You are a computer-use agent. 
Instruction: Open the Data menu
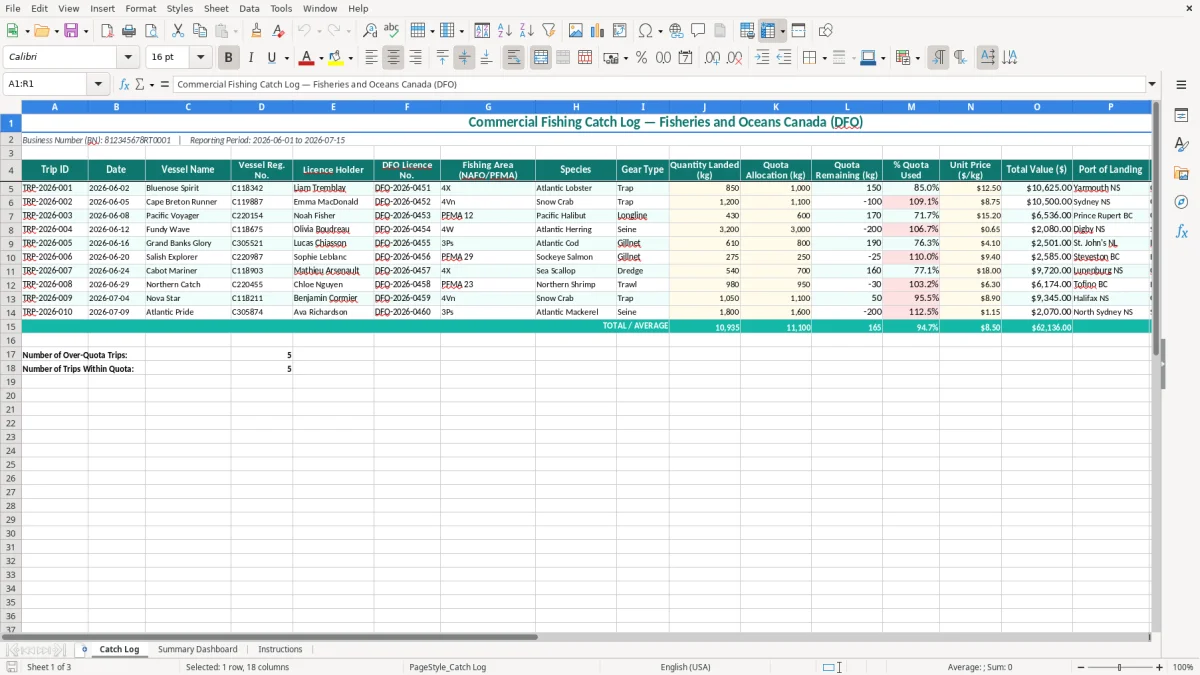249,8
